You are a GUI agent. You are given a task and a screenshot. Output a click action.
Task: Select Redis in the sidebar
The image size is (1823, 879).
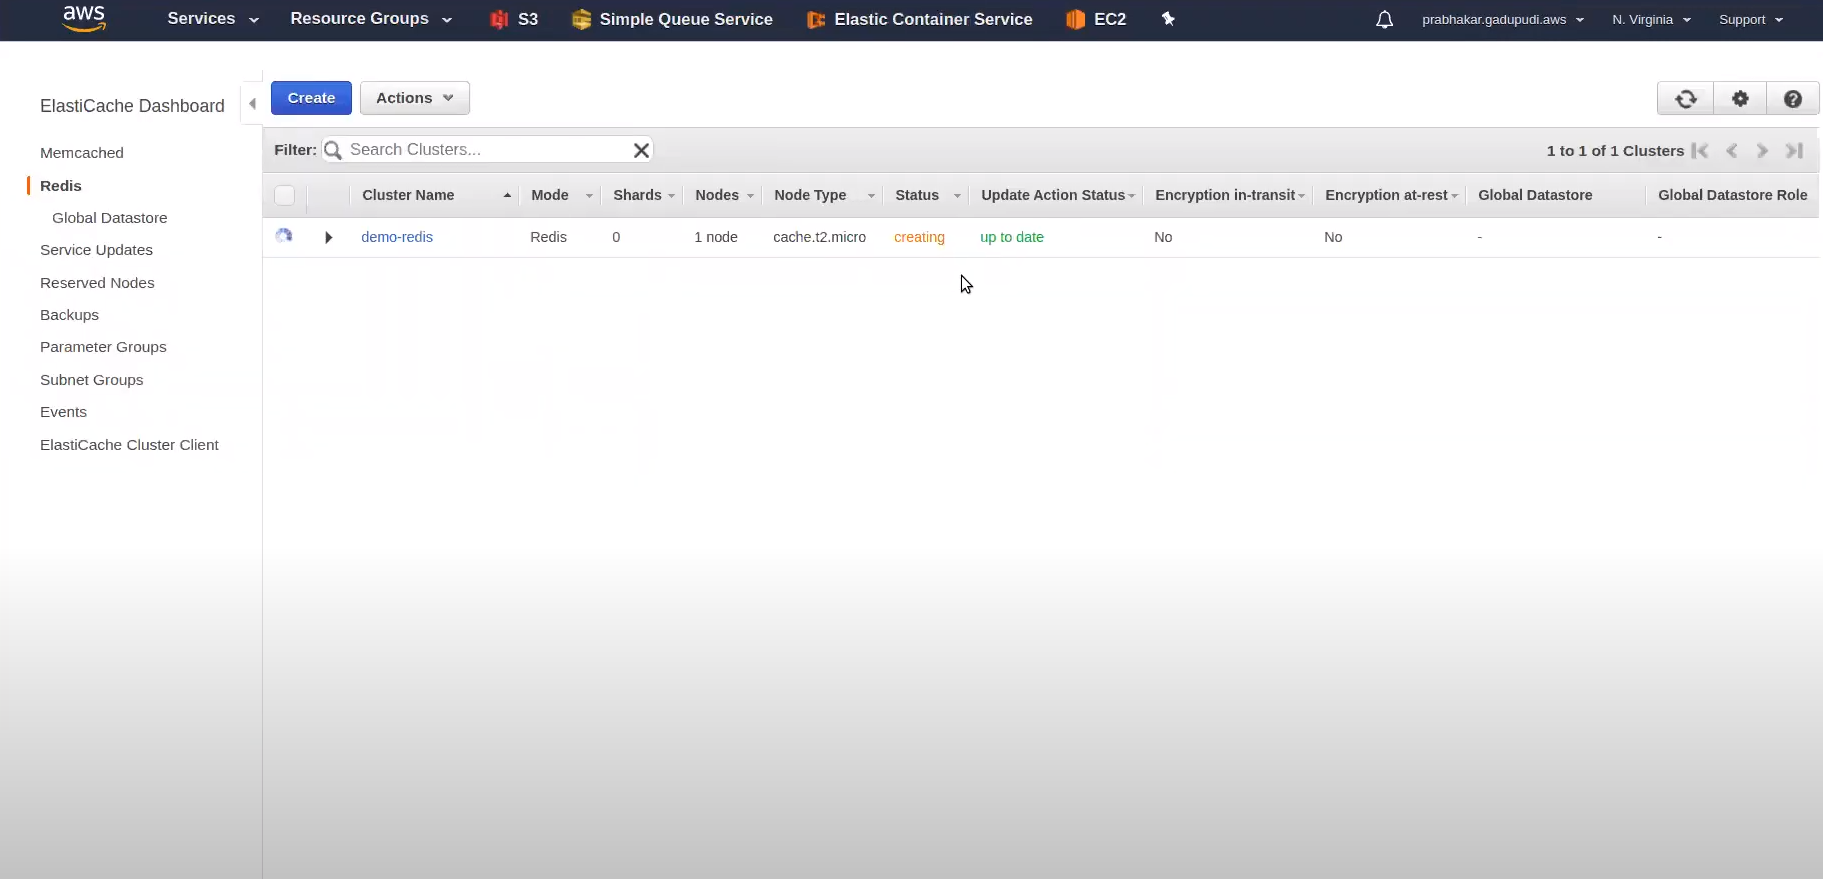pos(61,186)
